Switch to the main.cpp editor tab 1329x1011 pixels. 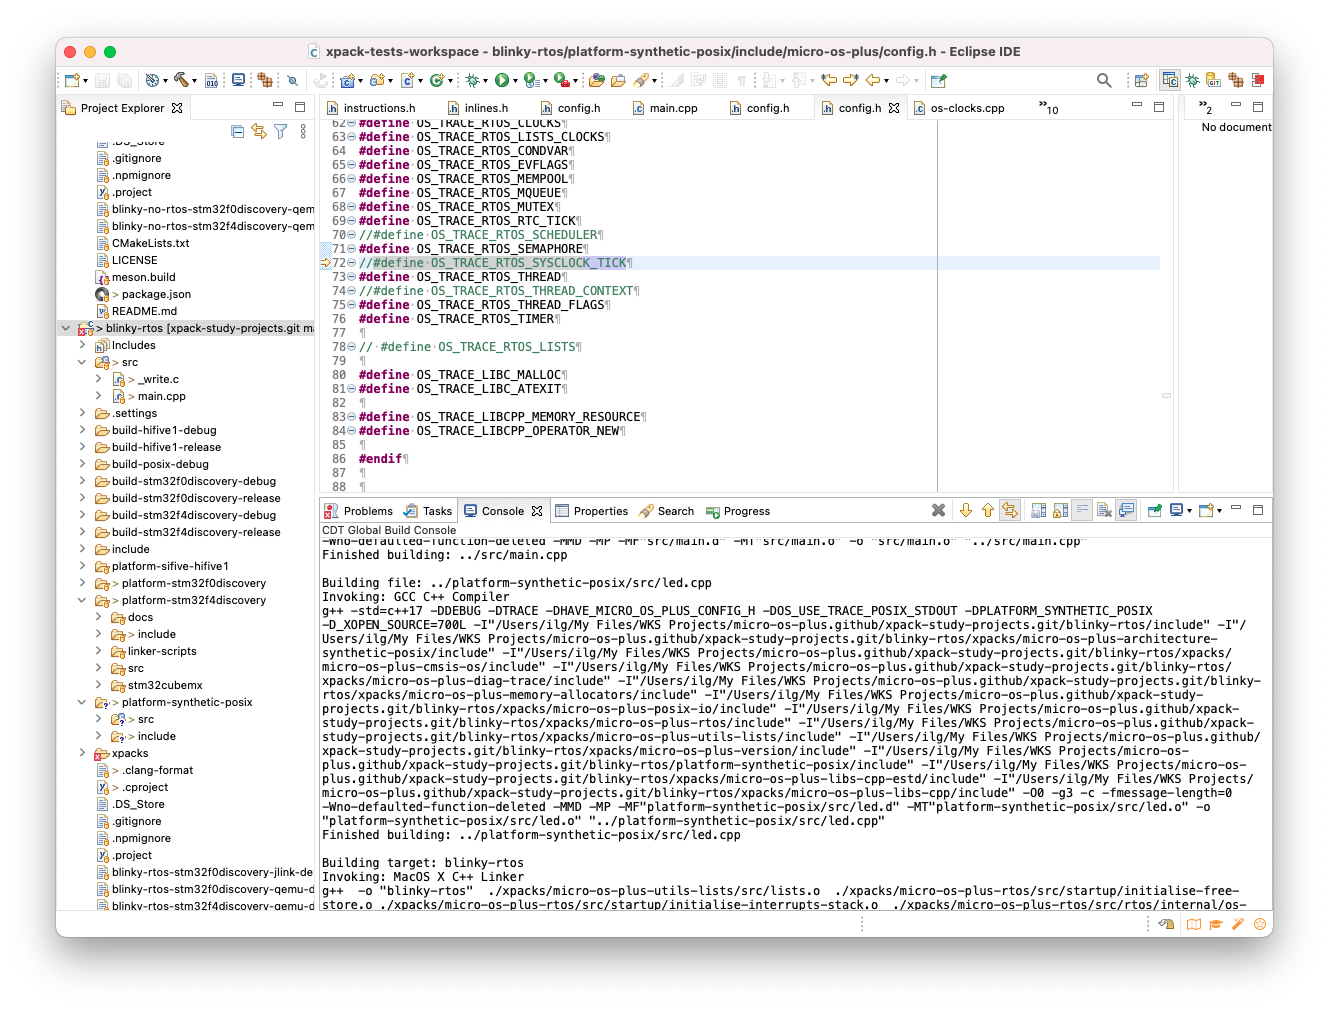pyautogui.click(x=673, y=108)
